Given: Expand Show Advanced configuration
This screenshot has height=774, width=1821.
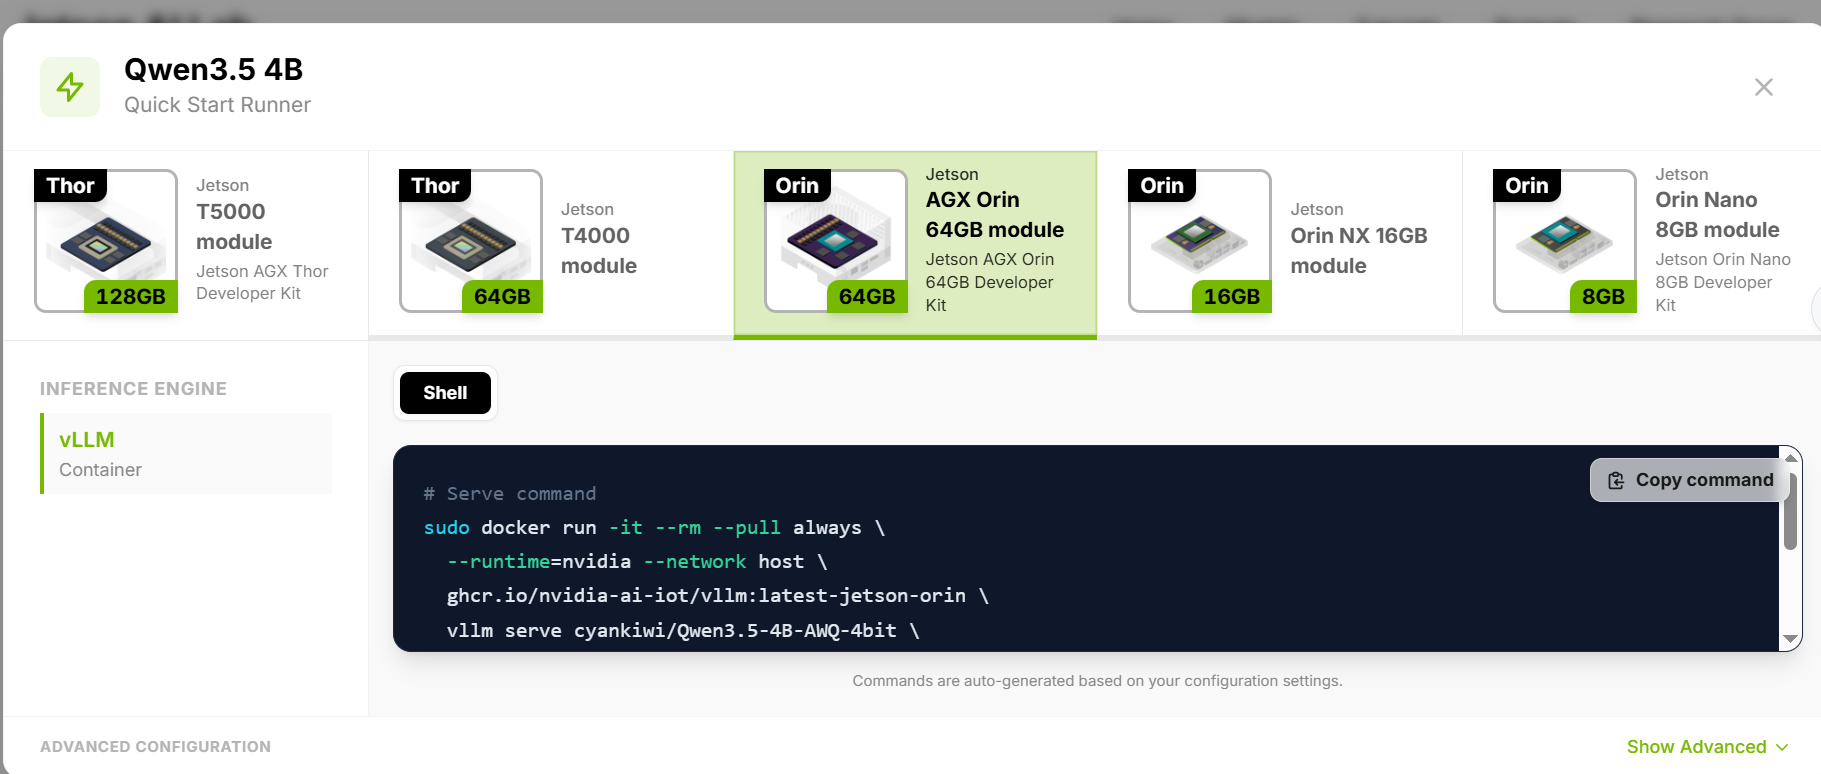Looking at the screenshot, I should pos(1707,747).
